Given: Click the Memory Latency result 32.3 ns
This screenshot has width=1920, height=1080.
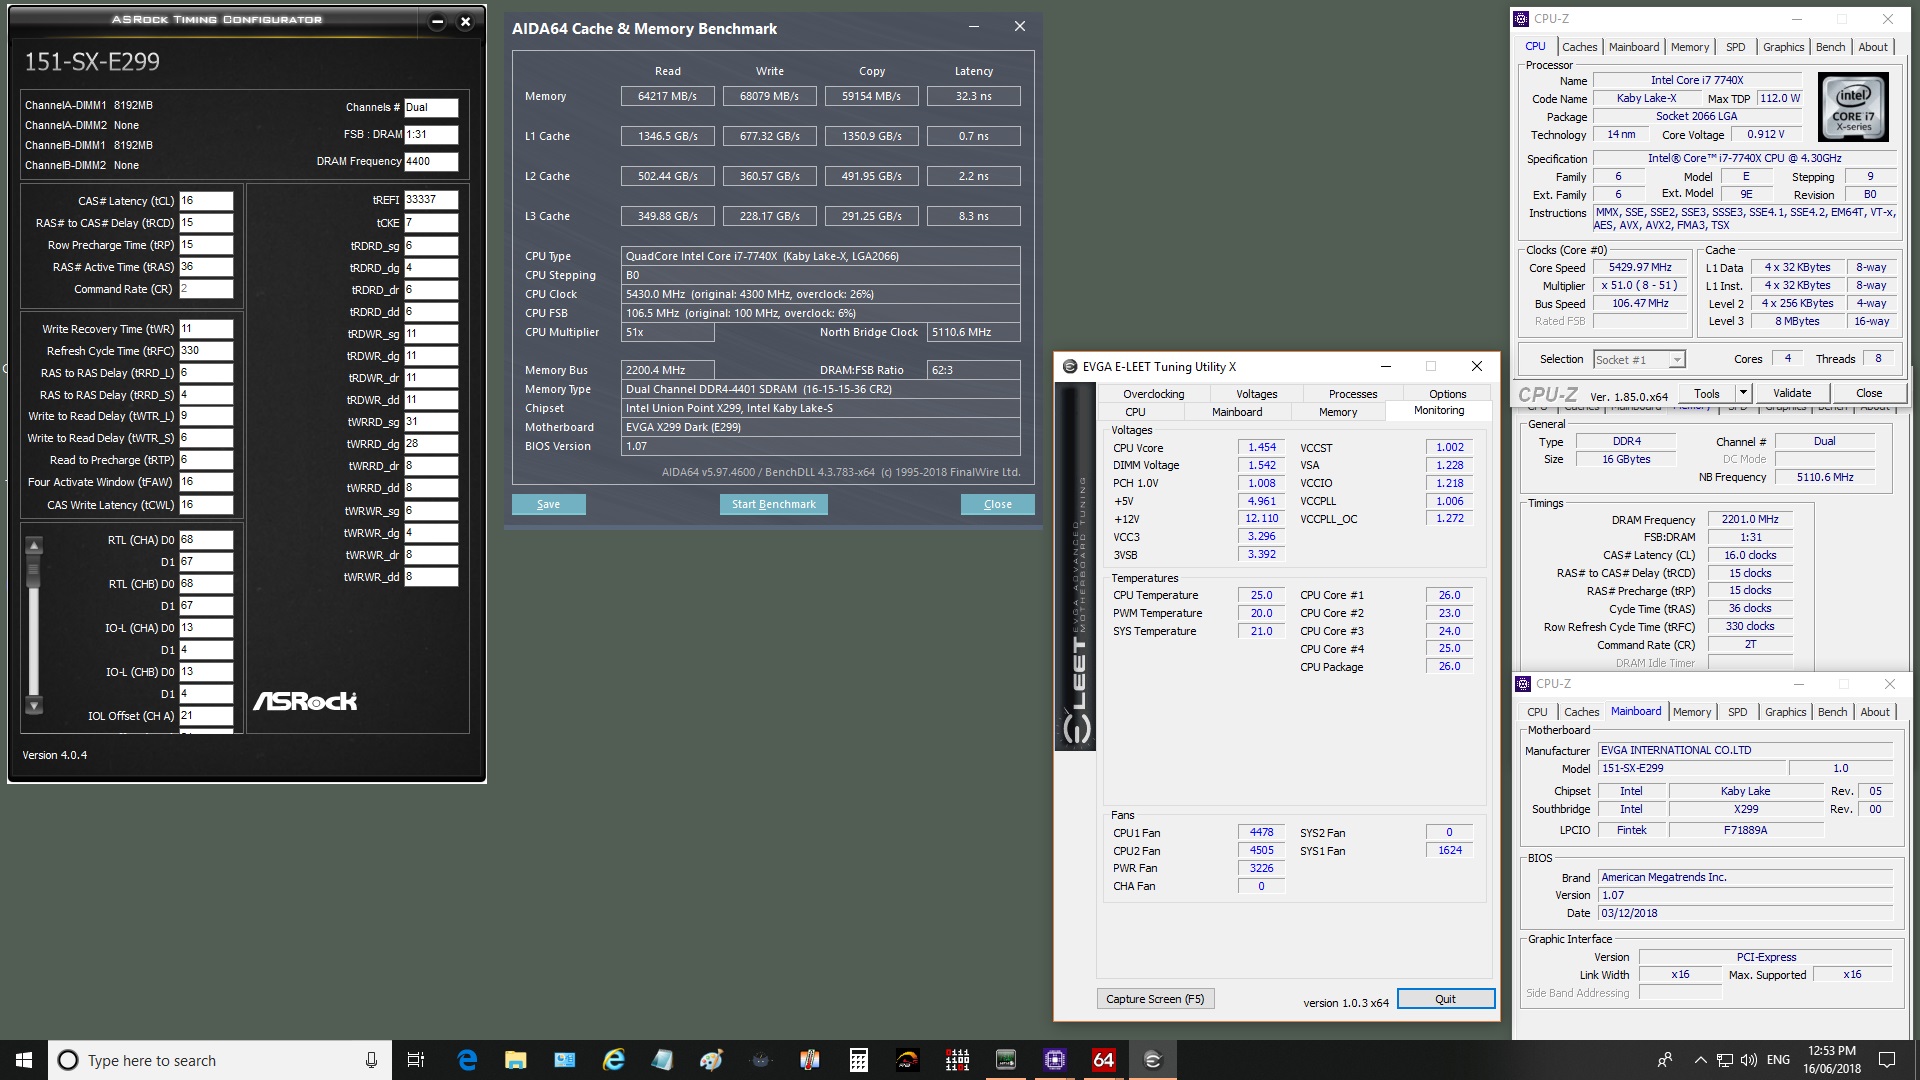Looking at the screenshot, I should pos(973,96).
